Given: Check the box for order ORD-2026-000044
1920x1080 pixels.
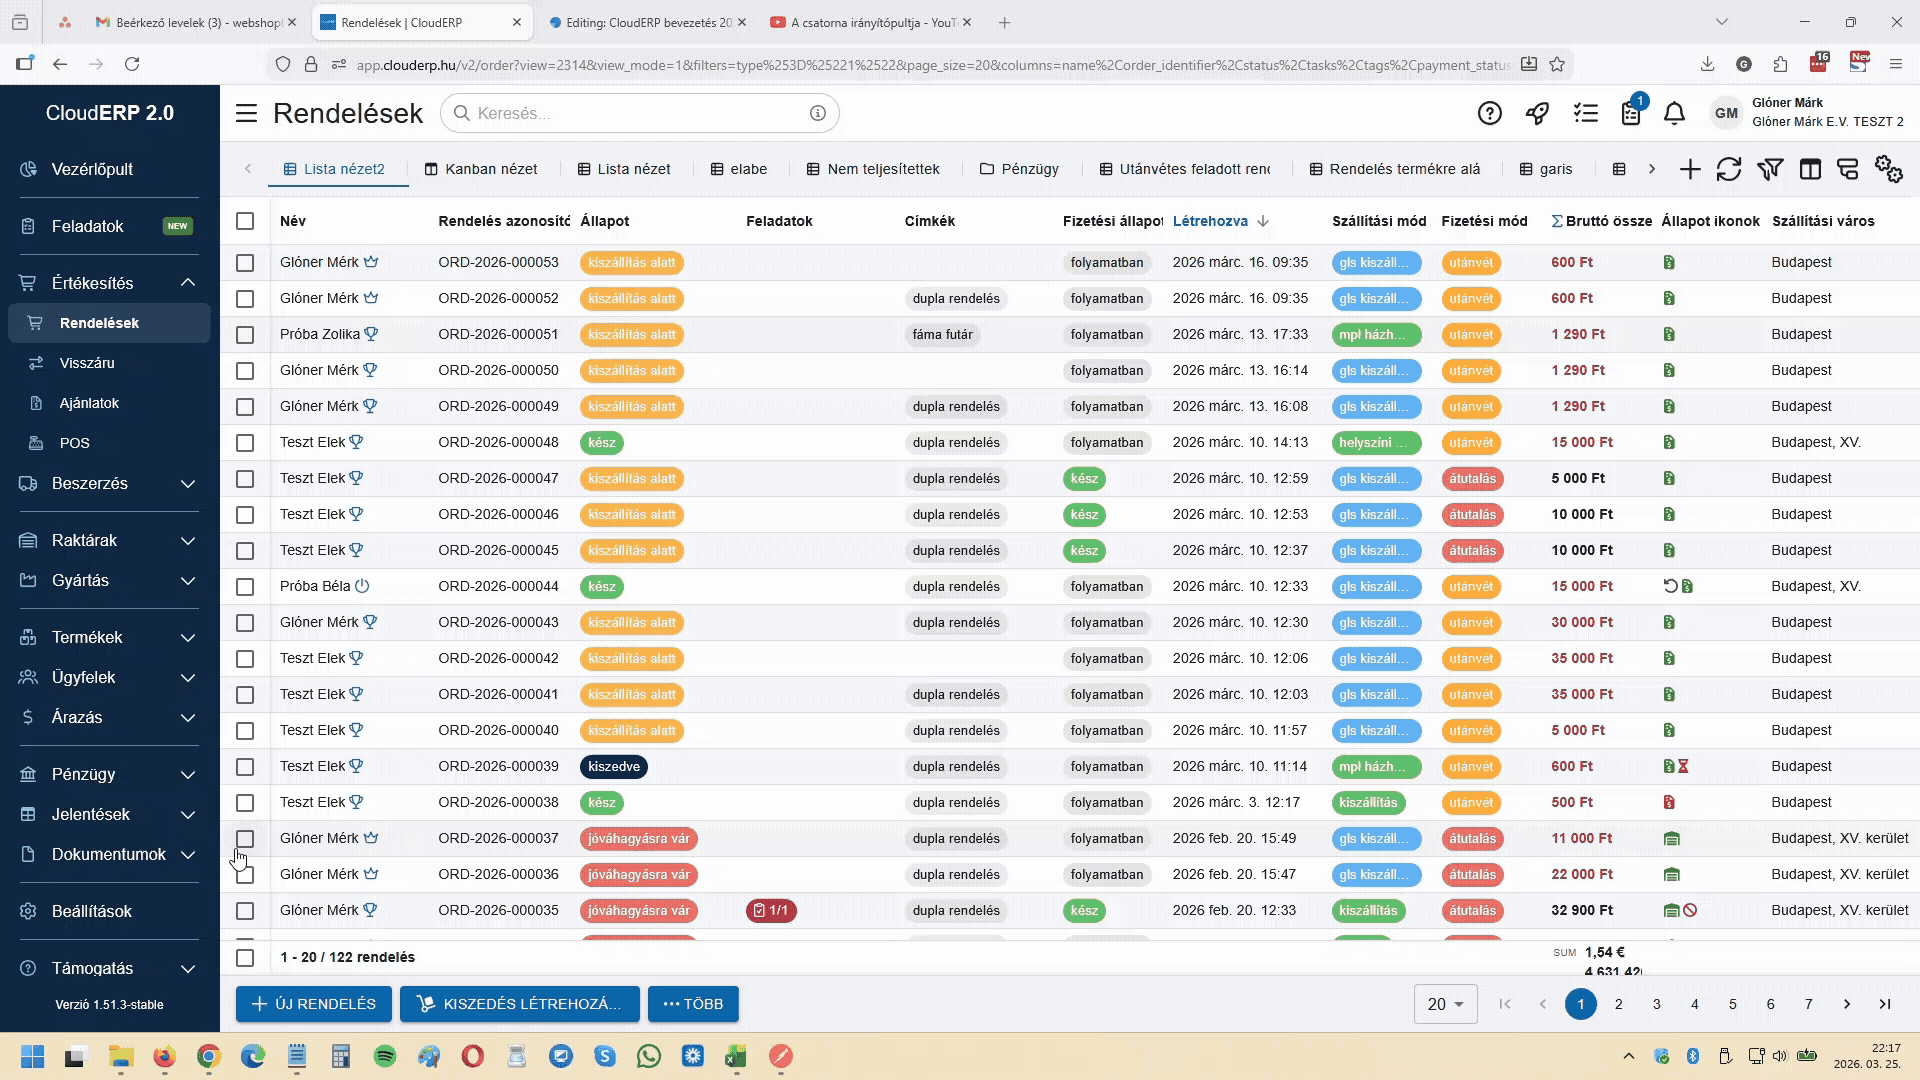Looking at the screenshot, I should pyautogui.click(x=245, y=586).
